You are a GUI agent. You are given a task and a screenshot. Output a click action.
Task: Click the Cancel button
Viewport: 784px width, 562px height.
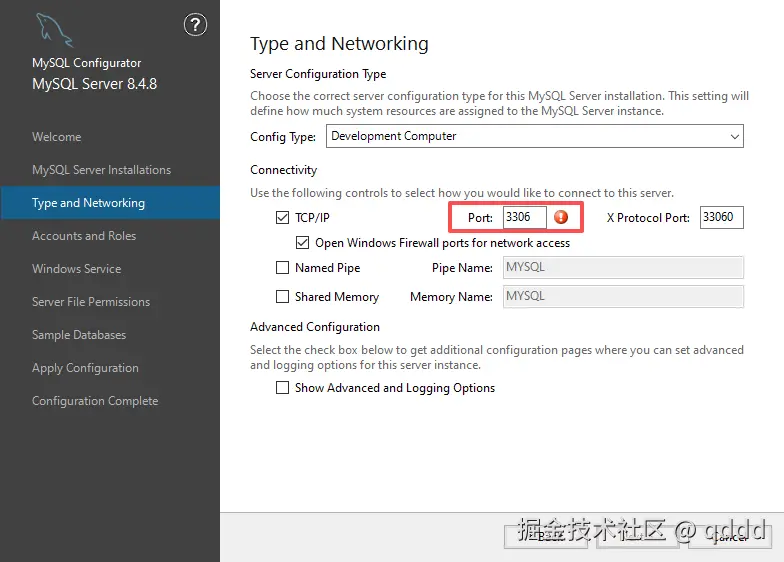(x=730, y=537)
